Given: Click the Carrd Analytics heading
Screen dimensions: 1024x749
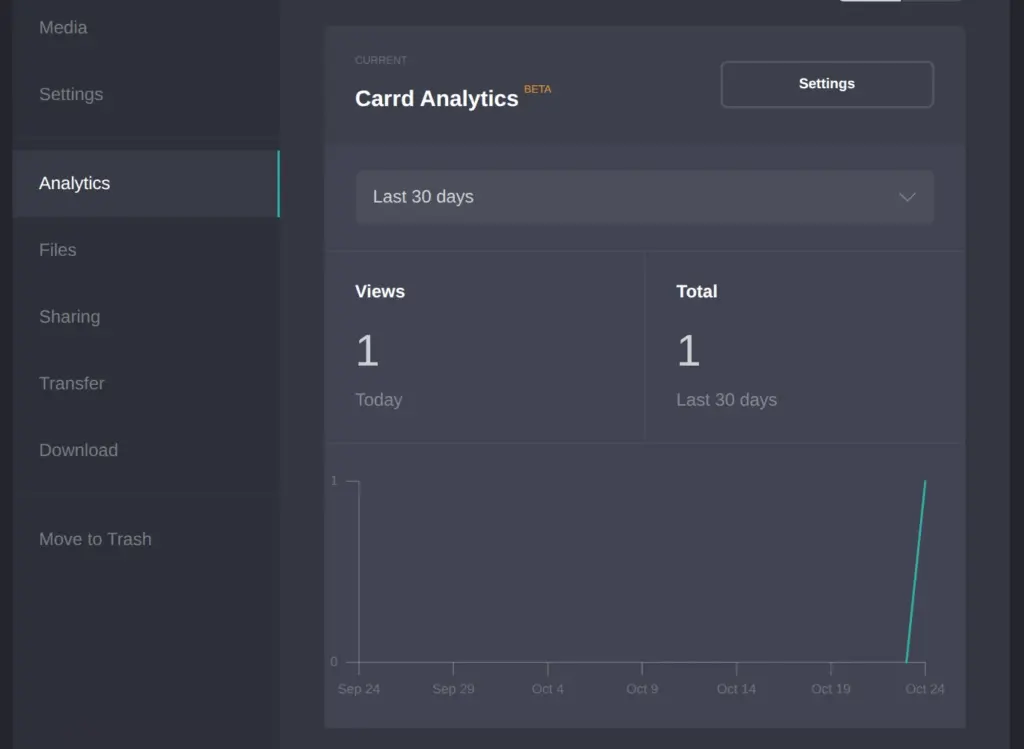Looking at the screenshot, I should point(436,99).
